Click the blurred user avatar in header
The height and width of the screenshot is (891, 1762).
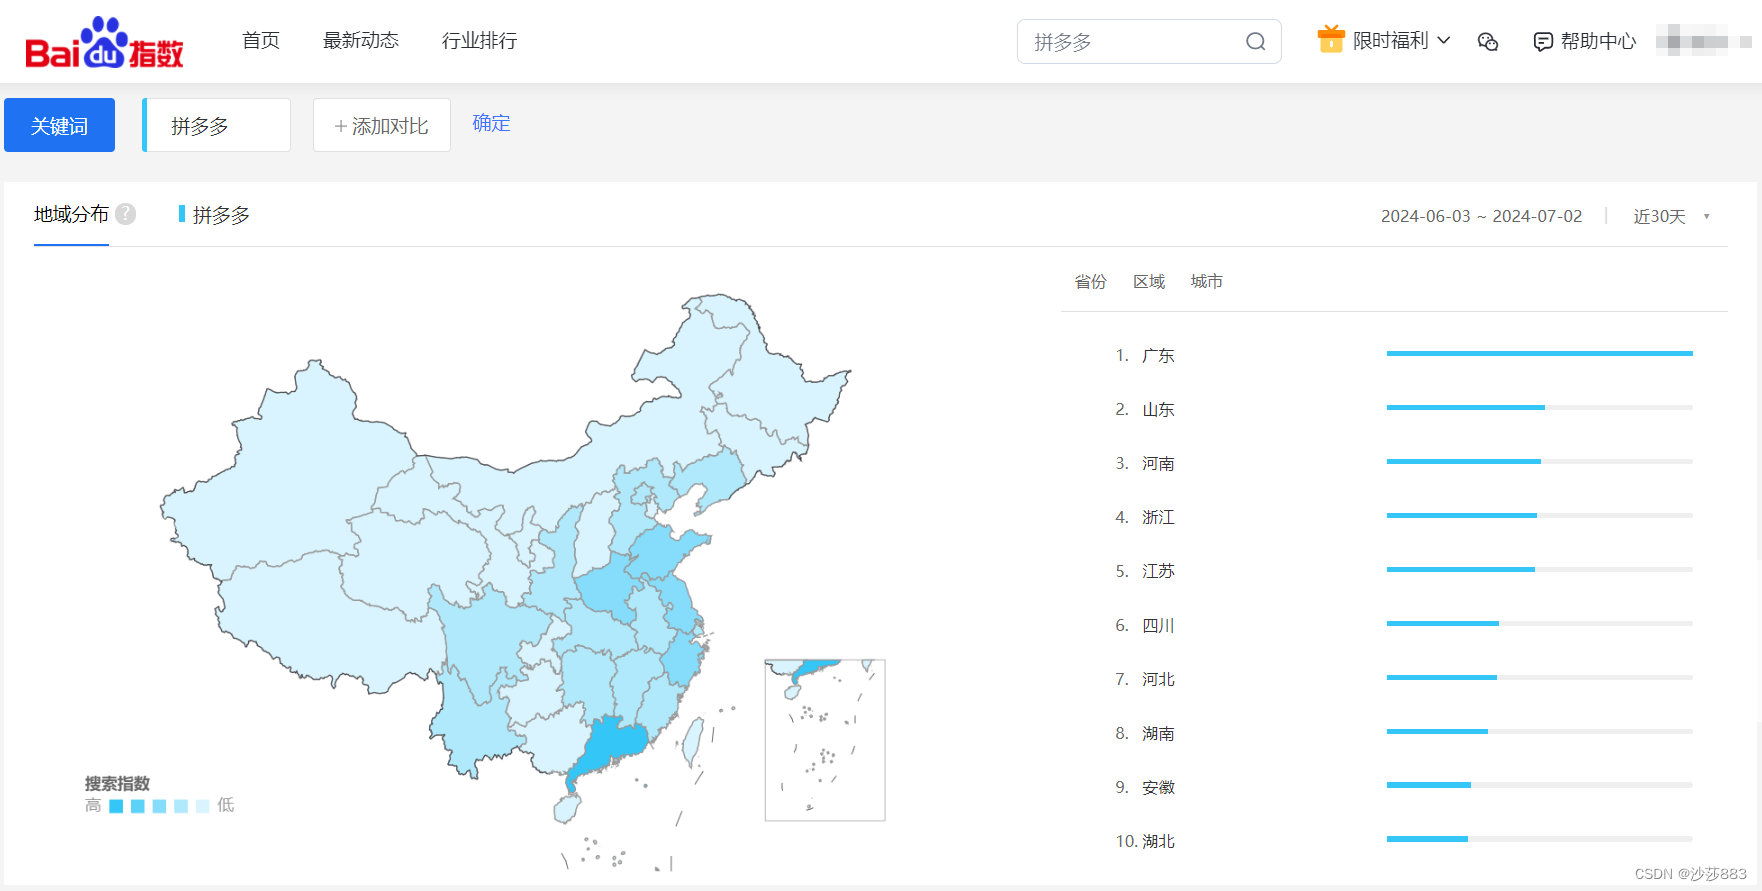1703,41
